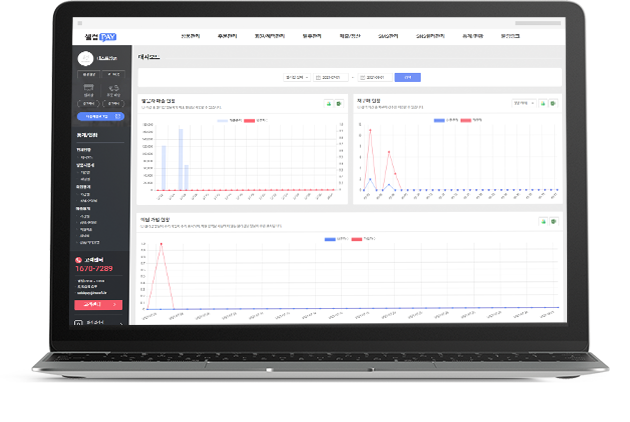Download image icon on the bar chart card
630x422 pixels.
tap(329, 104)
